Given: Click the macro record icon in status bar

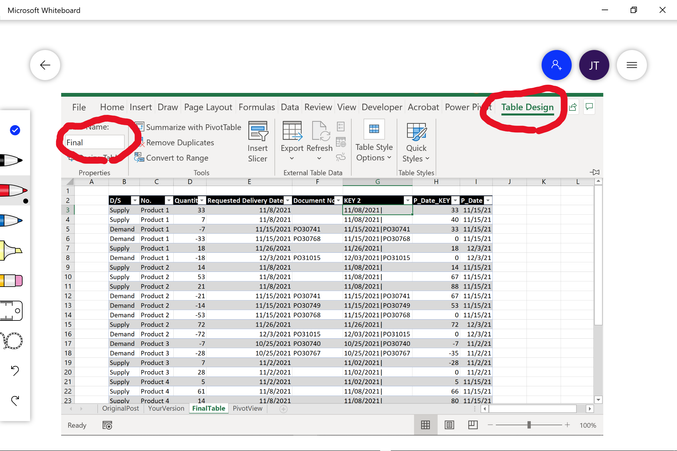Looking at the screenshot, I should [x=107, y=426].
